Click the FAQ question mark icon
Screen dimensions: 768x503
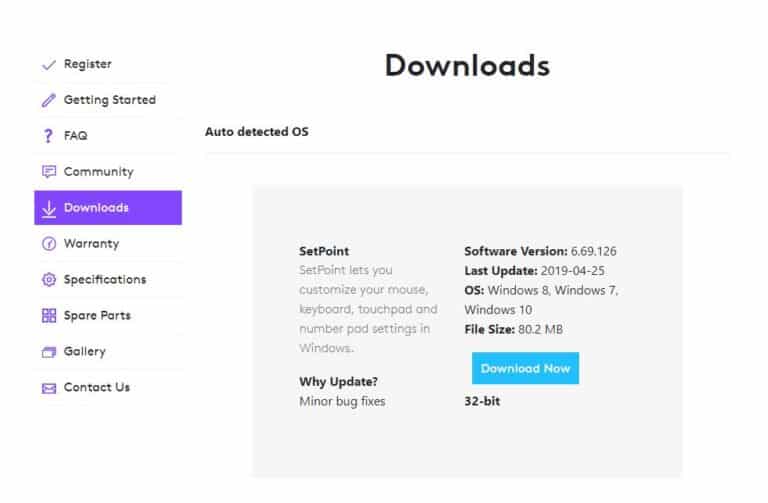48,136
